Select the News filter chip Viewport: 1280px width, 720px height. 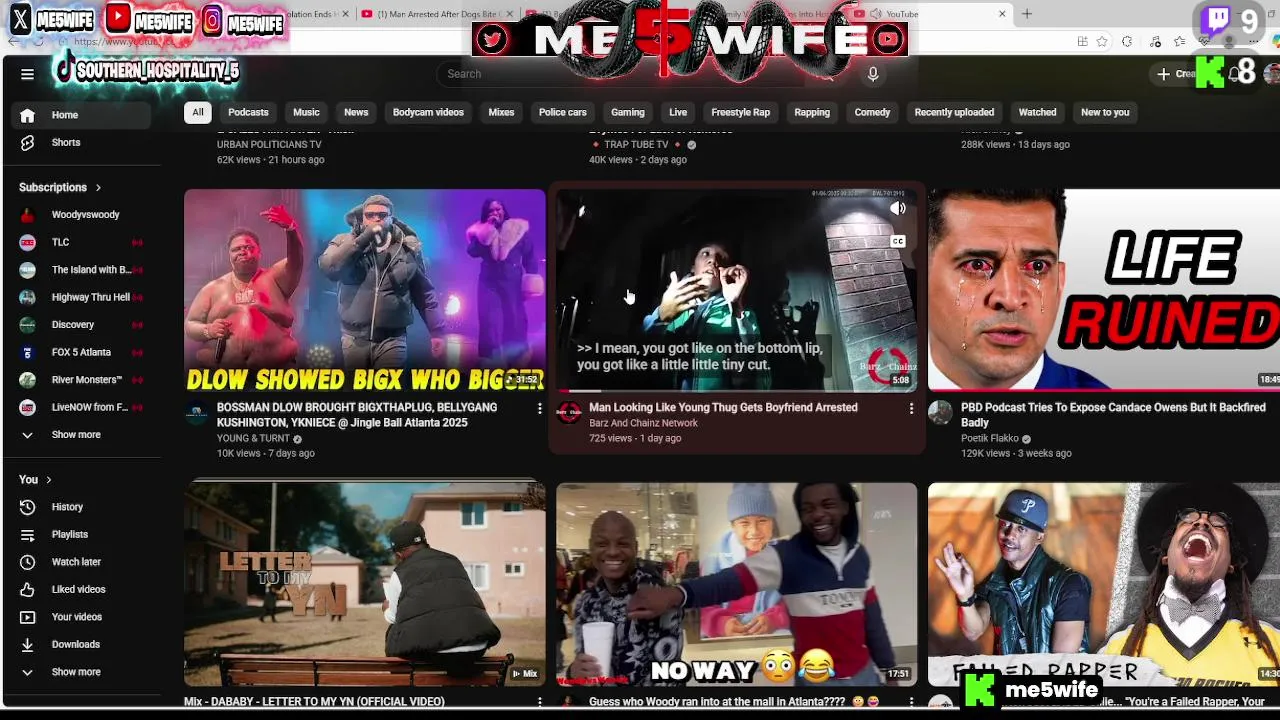356,113
